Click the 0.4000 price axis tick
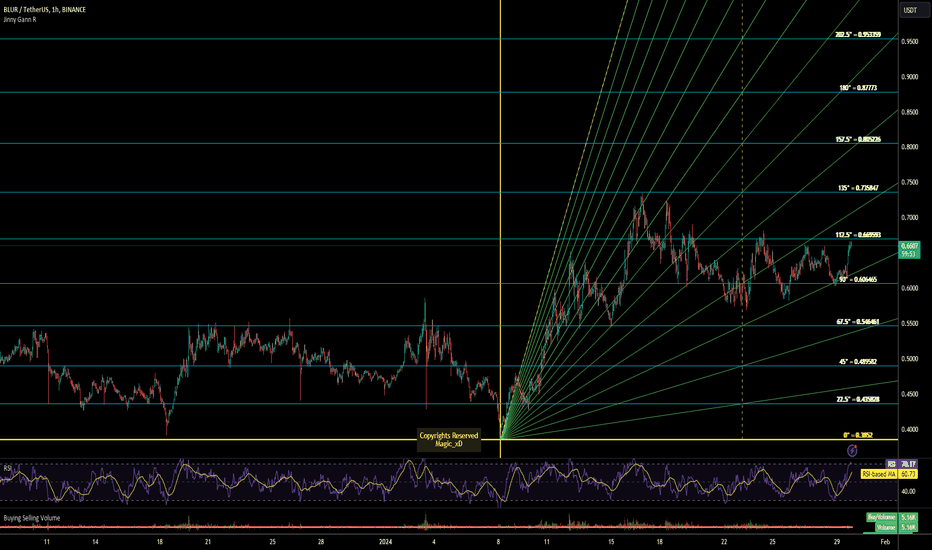 pos(909,429)
